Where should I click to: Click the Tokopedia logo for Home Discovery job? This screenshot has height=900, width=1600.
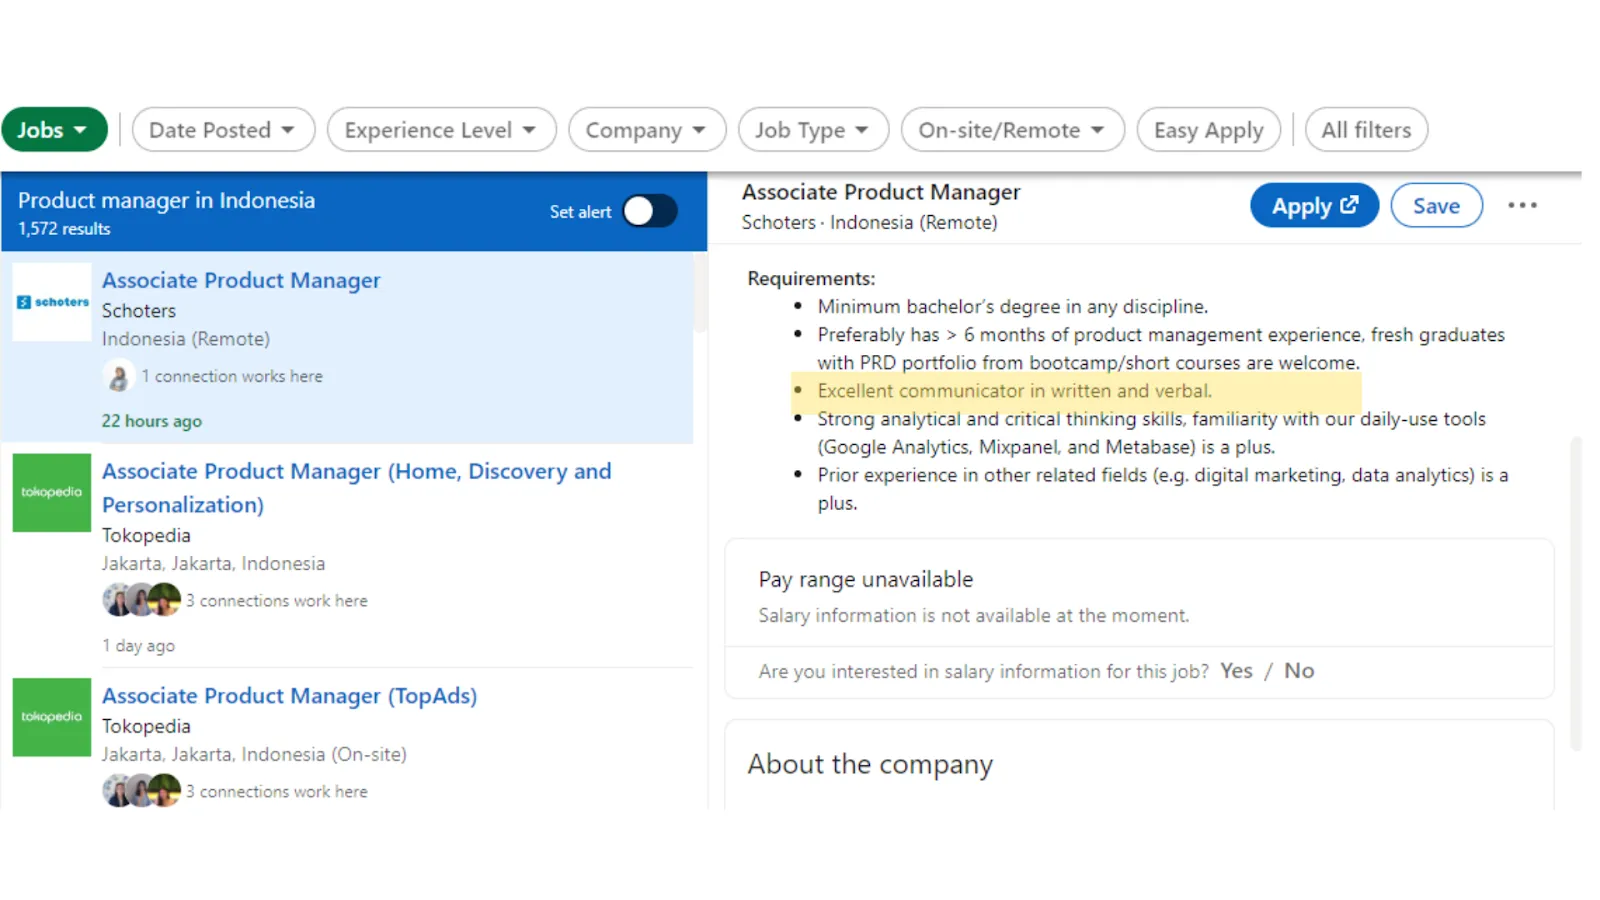[x=52, y=493]
